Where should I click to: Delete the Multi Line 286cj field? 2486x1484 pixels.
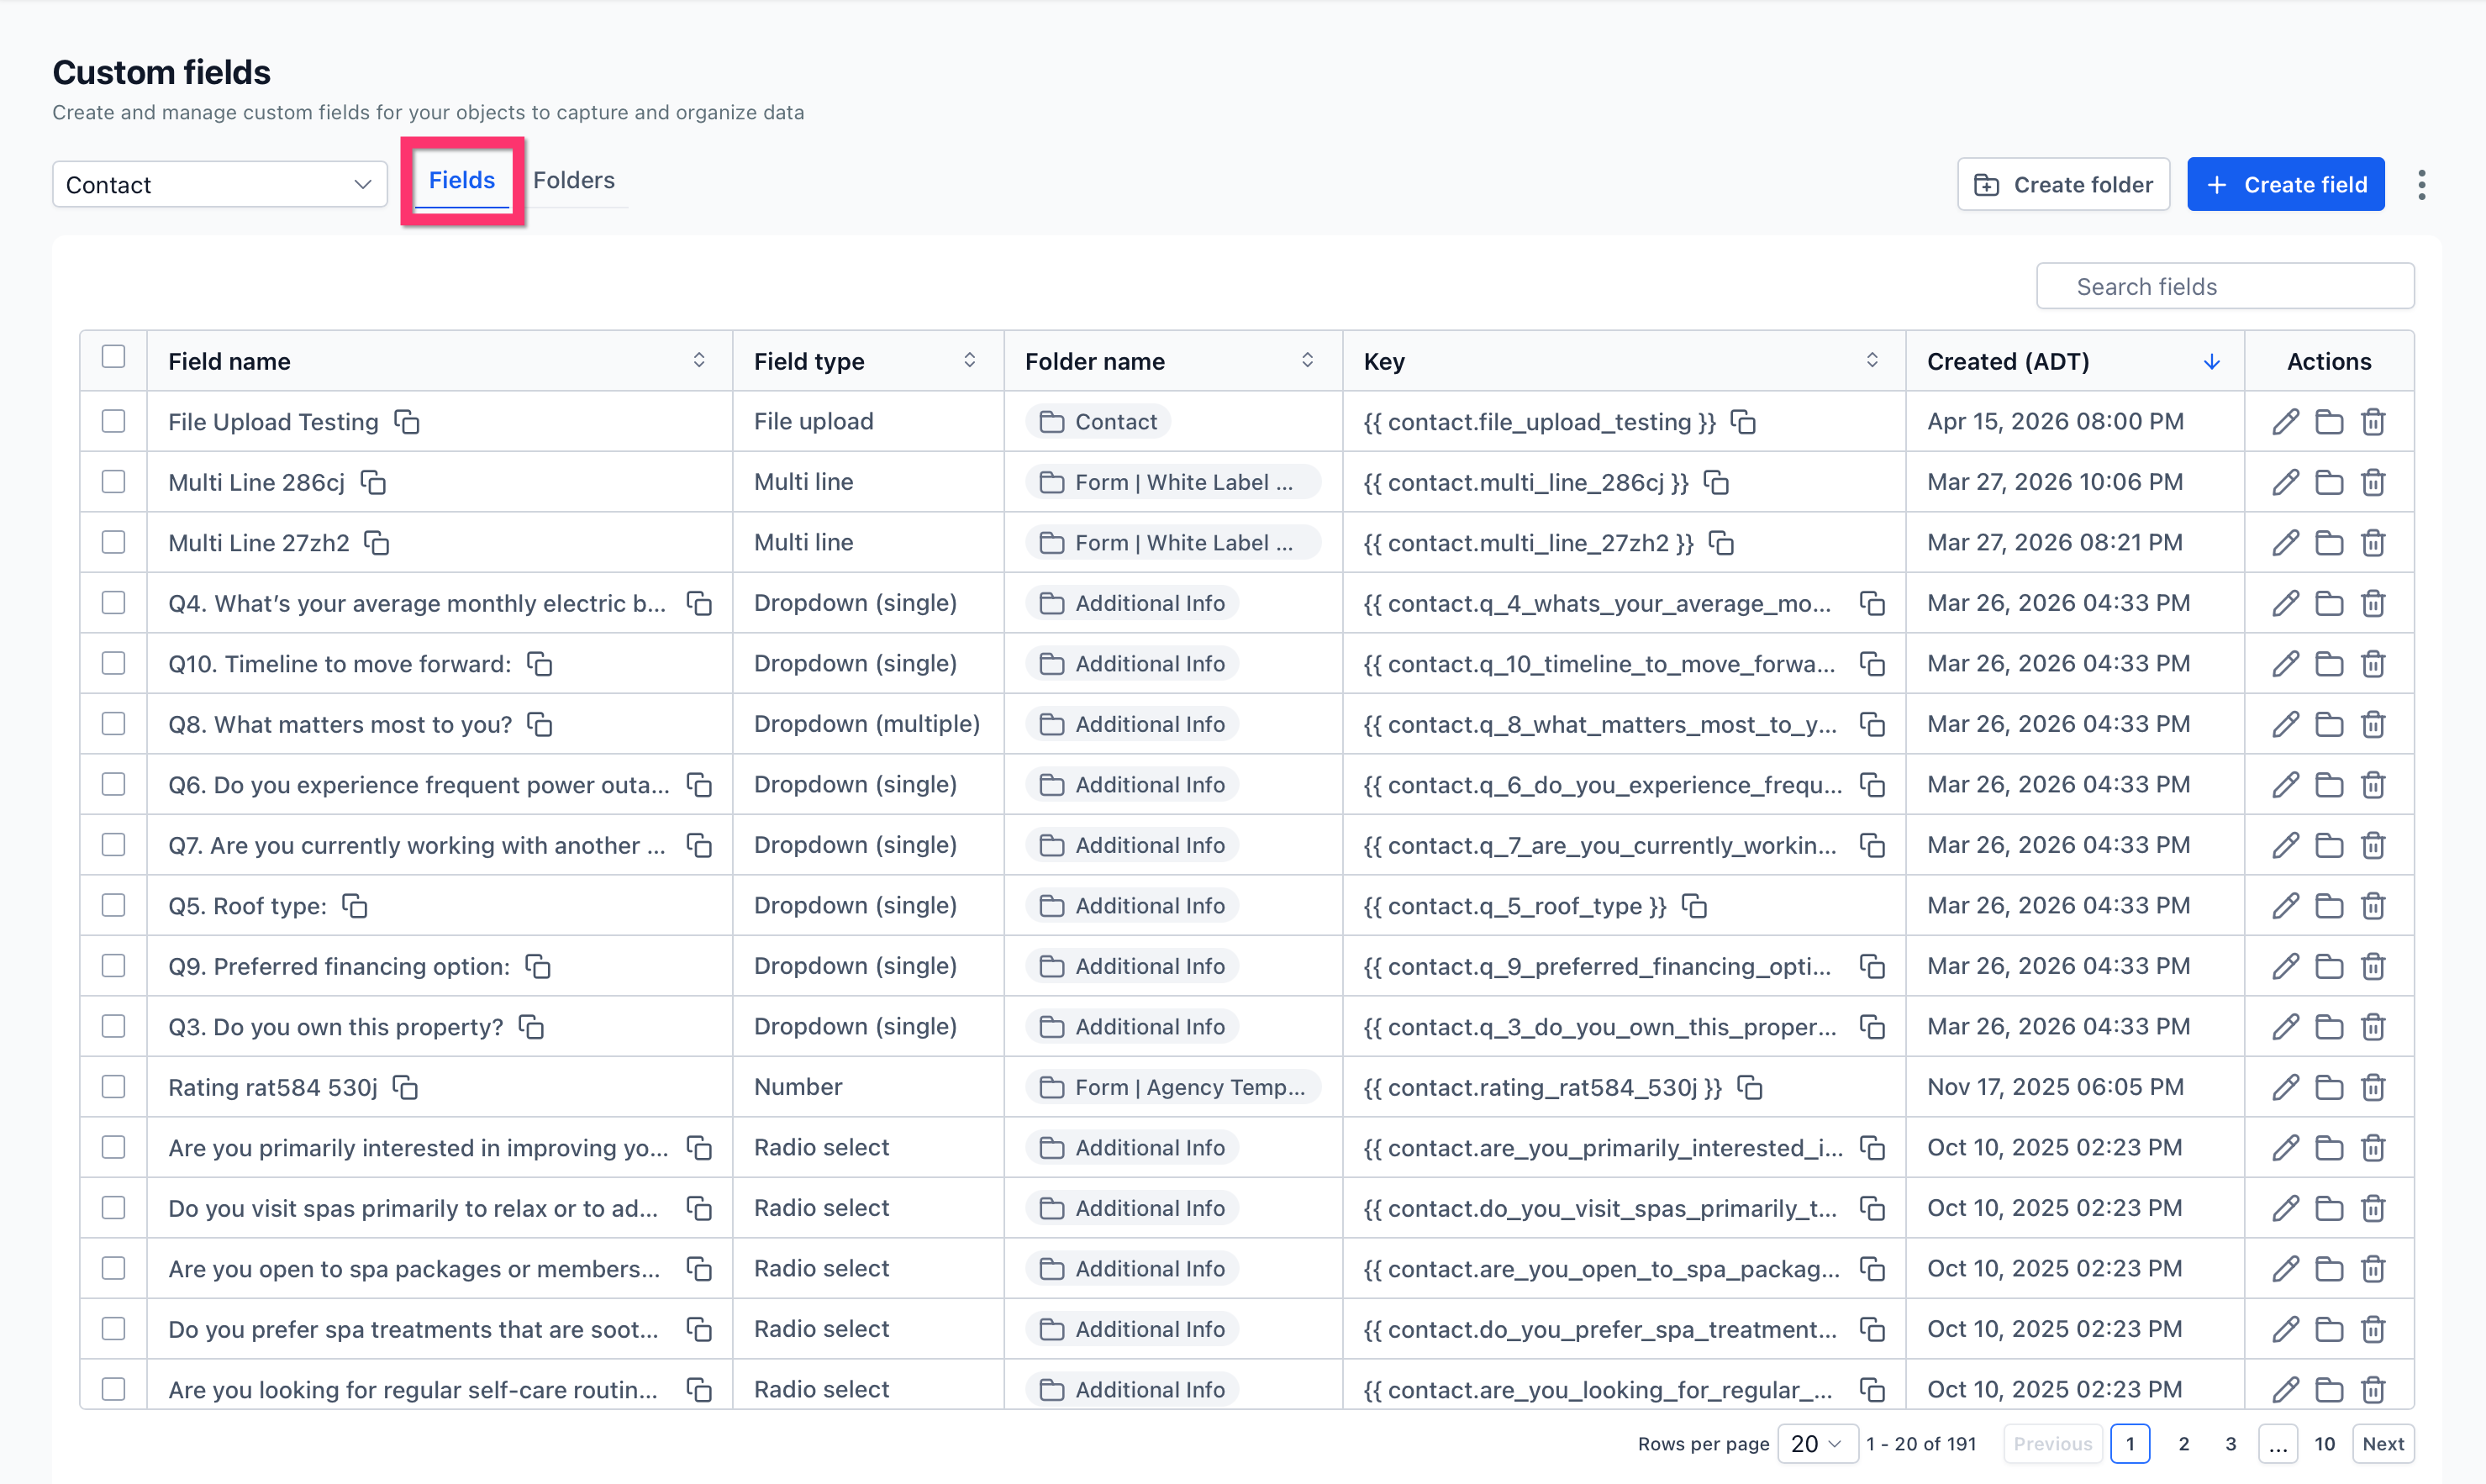click(2373, 483)
